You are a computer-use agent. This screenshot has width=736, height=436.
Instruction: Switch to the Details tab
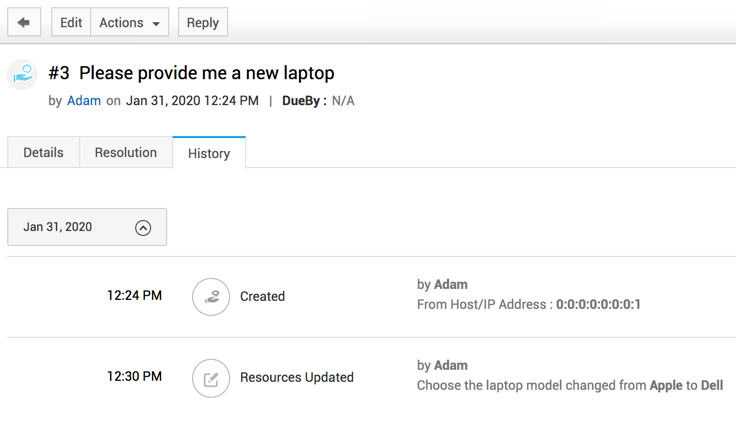pyautogui.click(x=43, y=153)
